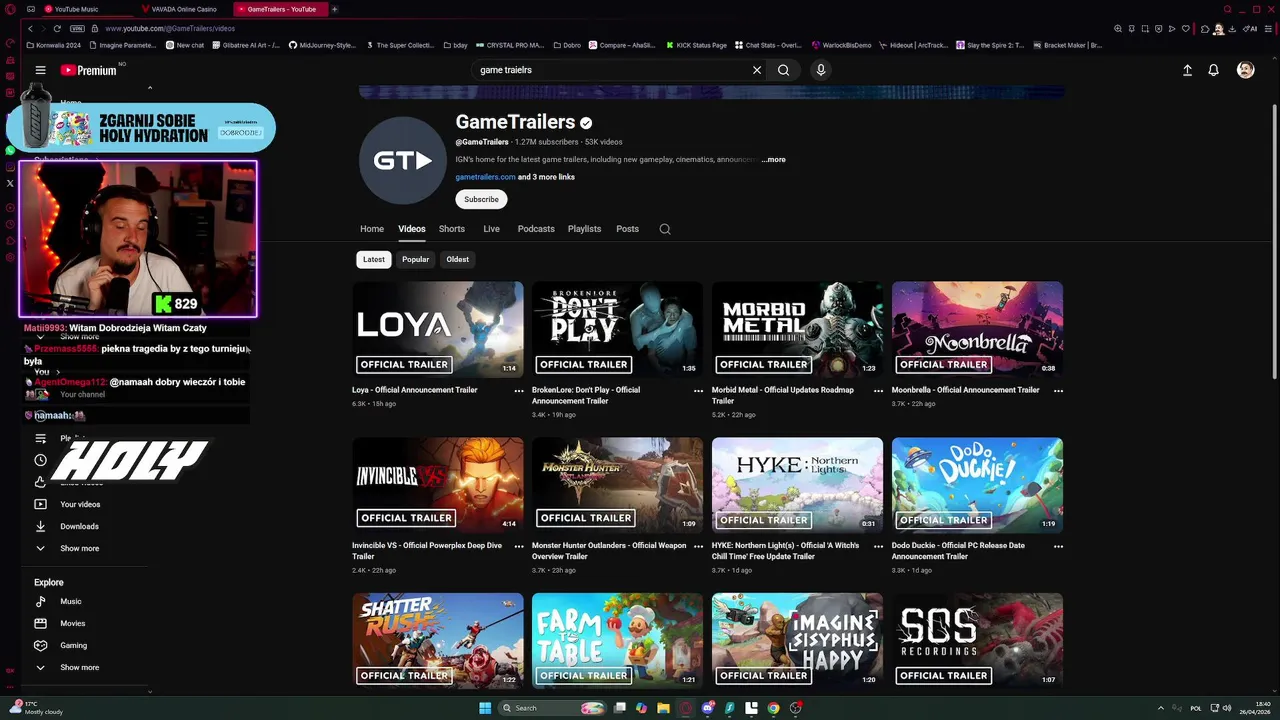The image size is (1280, 720).
Task: Open the Slay the Spire 2 bookmark
Action: pos(990,45)
